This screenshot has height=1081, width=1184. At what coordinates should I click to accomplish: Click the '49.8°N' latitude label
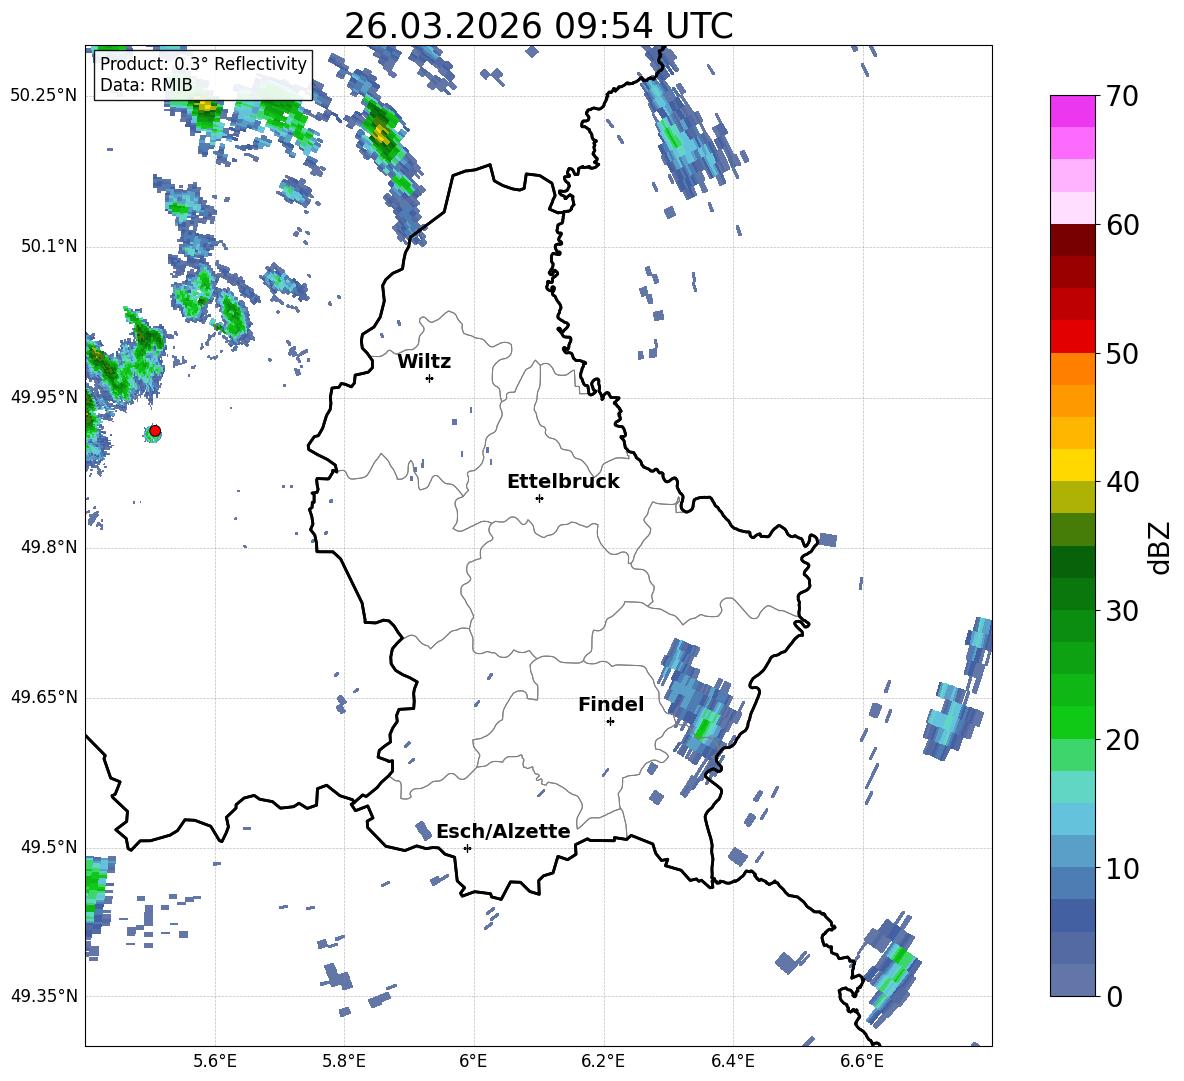tap(48, 547)
